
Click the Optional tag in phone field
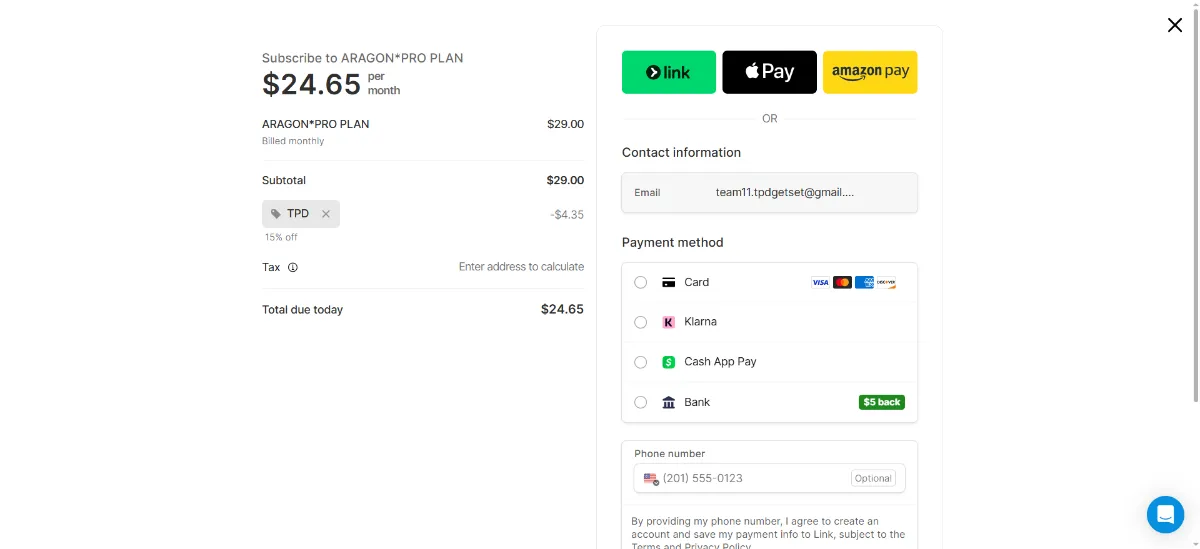click(x=873, y=478)
